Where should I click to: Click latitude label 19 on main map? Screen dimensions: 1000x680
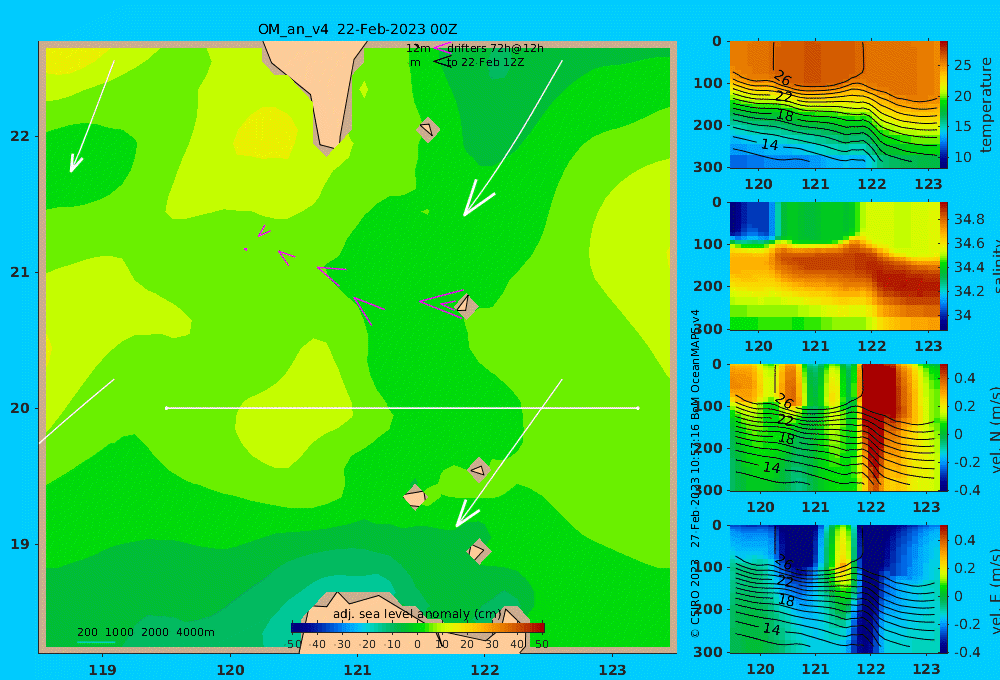[x=20, y=544]
